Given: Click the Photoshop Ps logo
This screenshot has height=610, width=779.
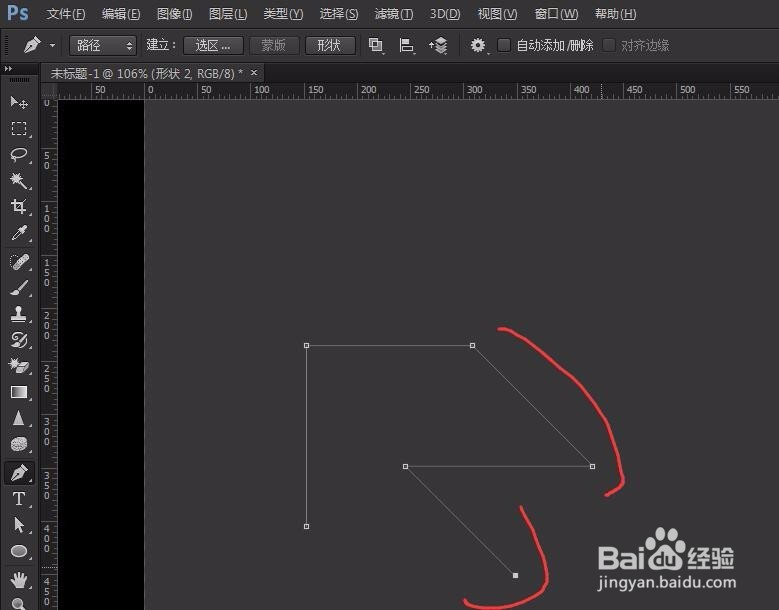Looking at the screenshot, I should [18, 12].
